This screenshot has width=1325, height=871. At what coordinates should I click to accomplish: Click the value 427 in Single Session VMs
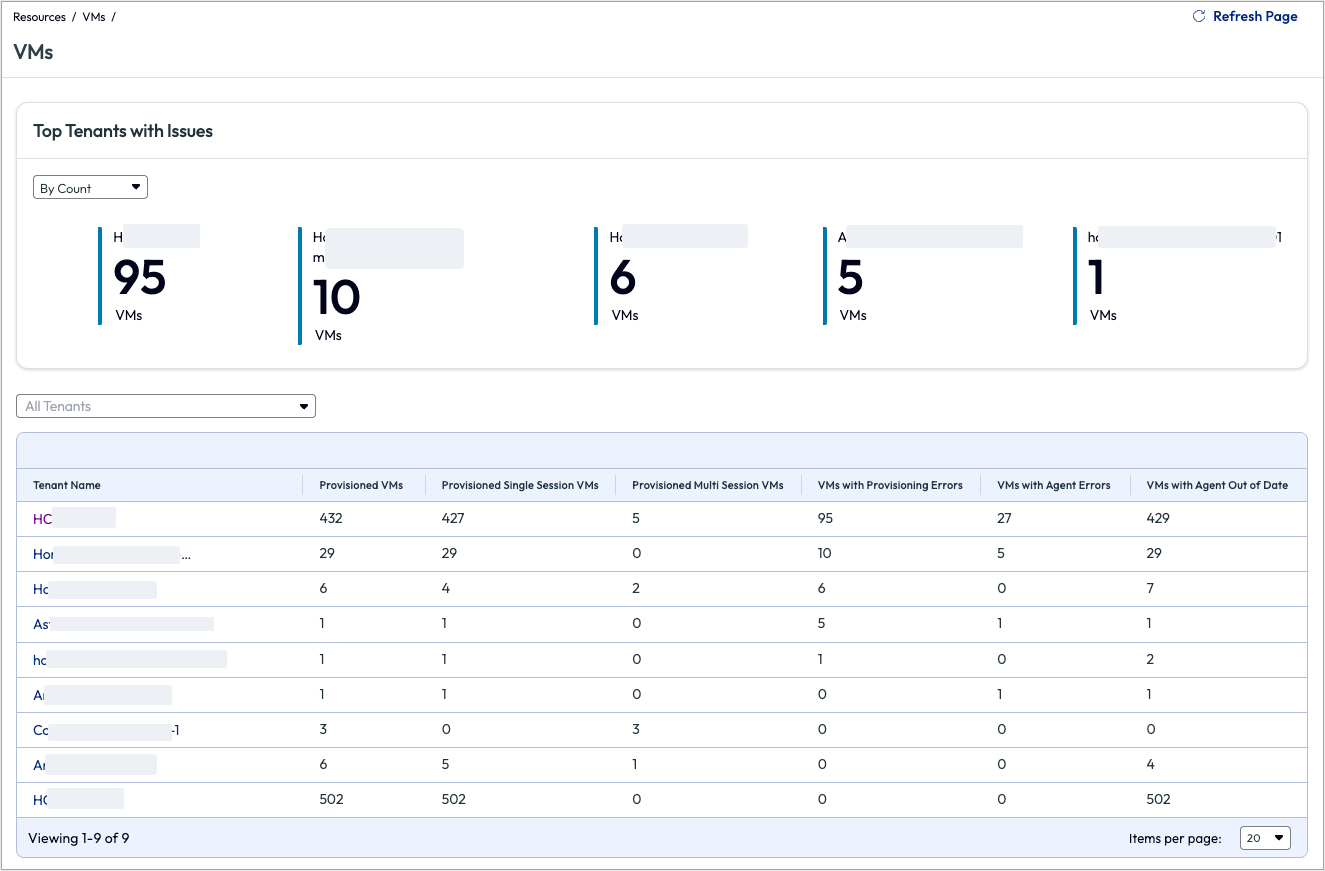tap(453, 518)
